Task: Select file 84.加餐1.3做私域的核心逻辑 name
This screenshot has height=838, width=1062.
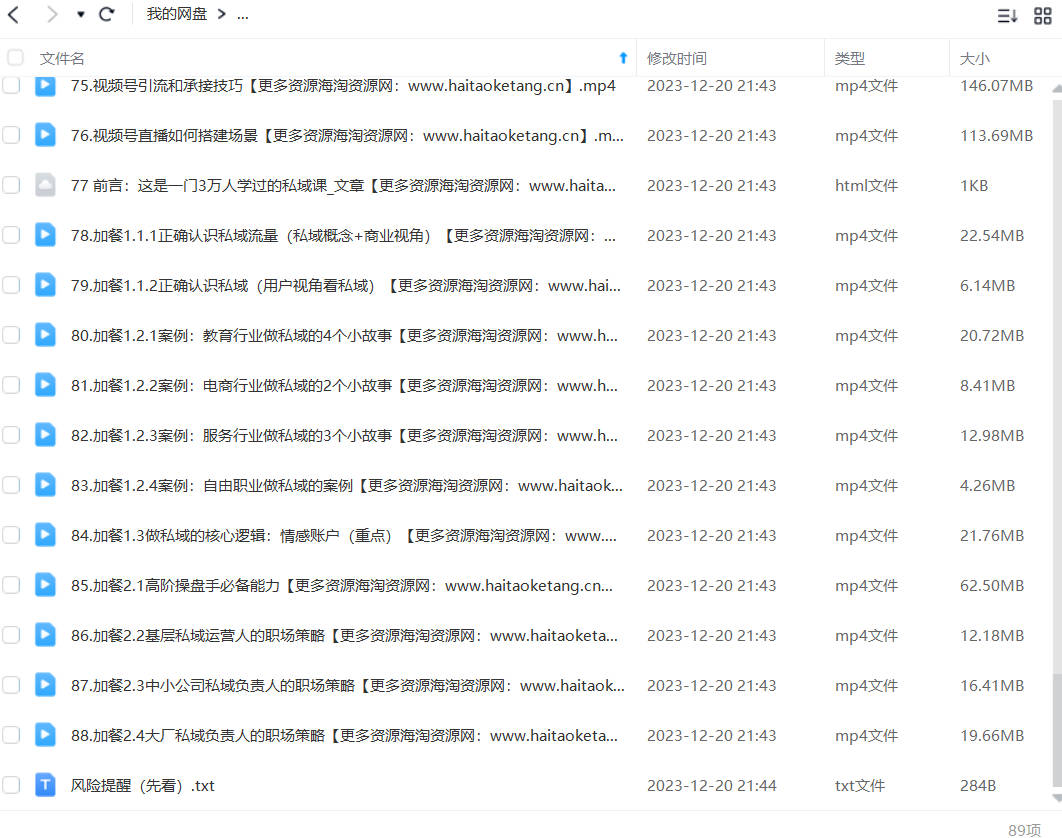Action: (344, 536)
